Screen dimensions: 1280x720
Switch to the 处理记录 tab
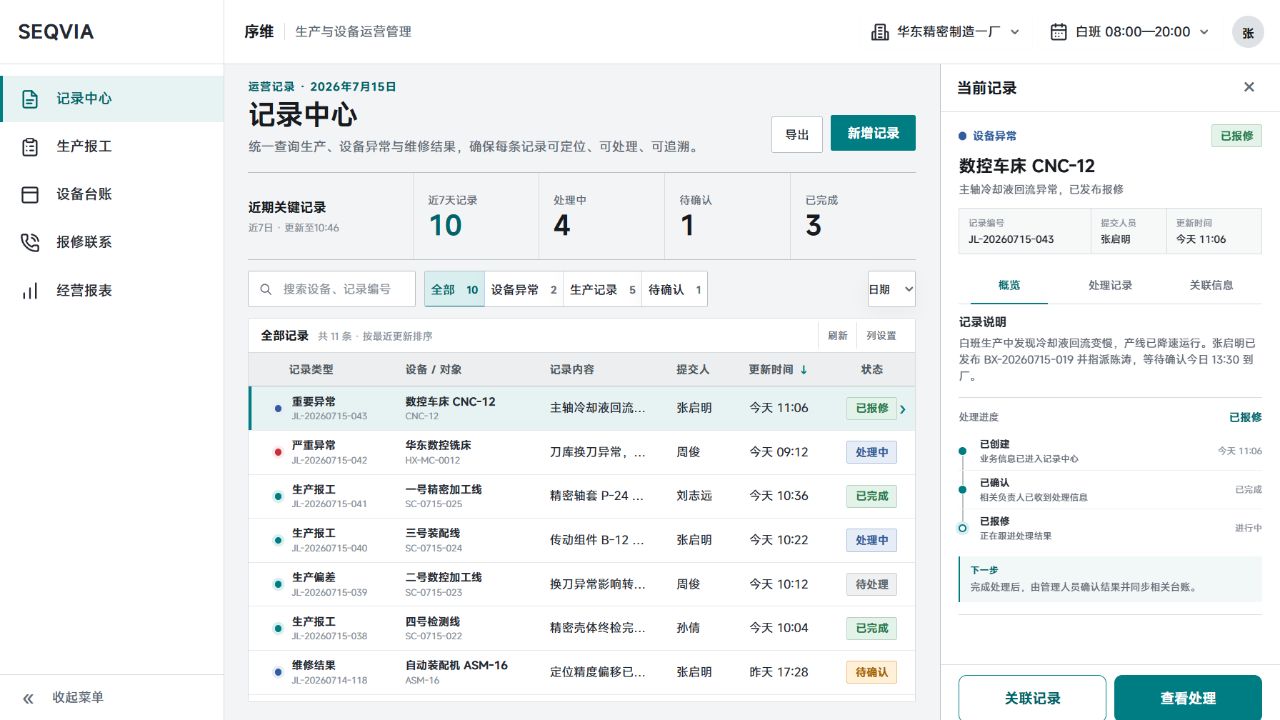click(x=1110, y=285)
